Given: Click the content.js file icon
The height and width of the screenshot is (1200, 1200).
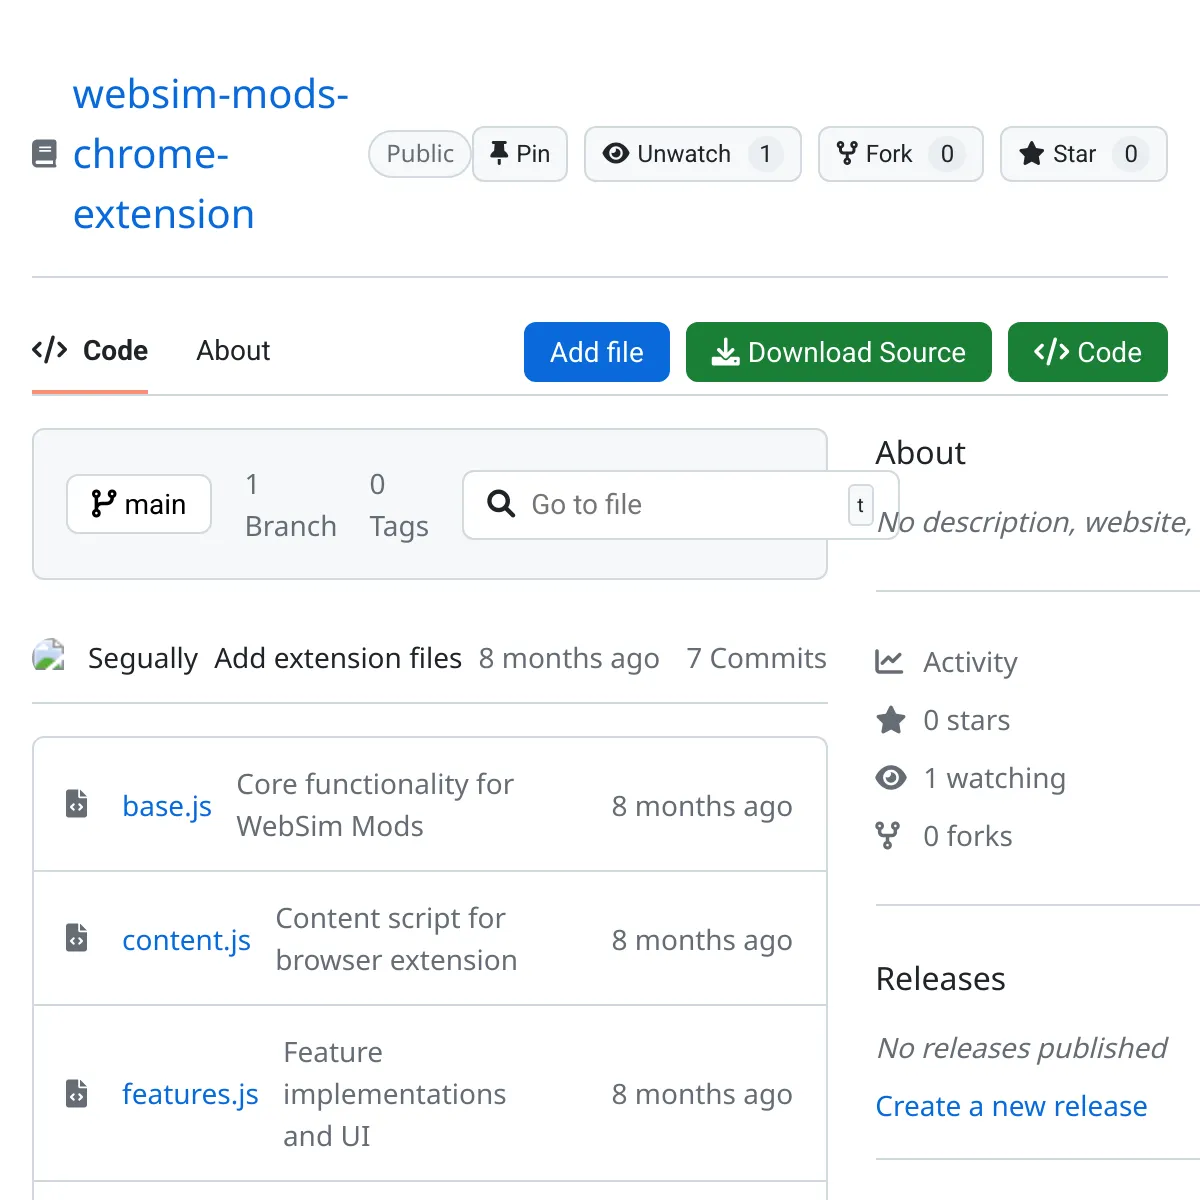Looking at the screenshot, I should click(77, 938).
